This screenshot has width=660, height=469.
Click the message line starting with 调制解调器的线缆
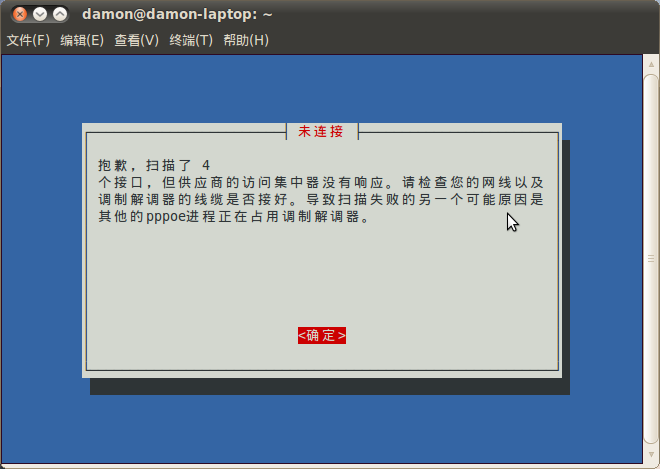[321, 200]
